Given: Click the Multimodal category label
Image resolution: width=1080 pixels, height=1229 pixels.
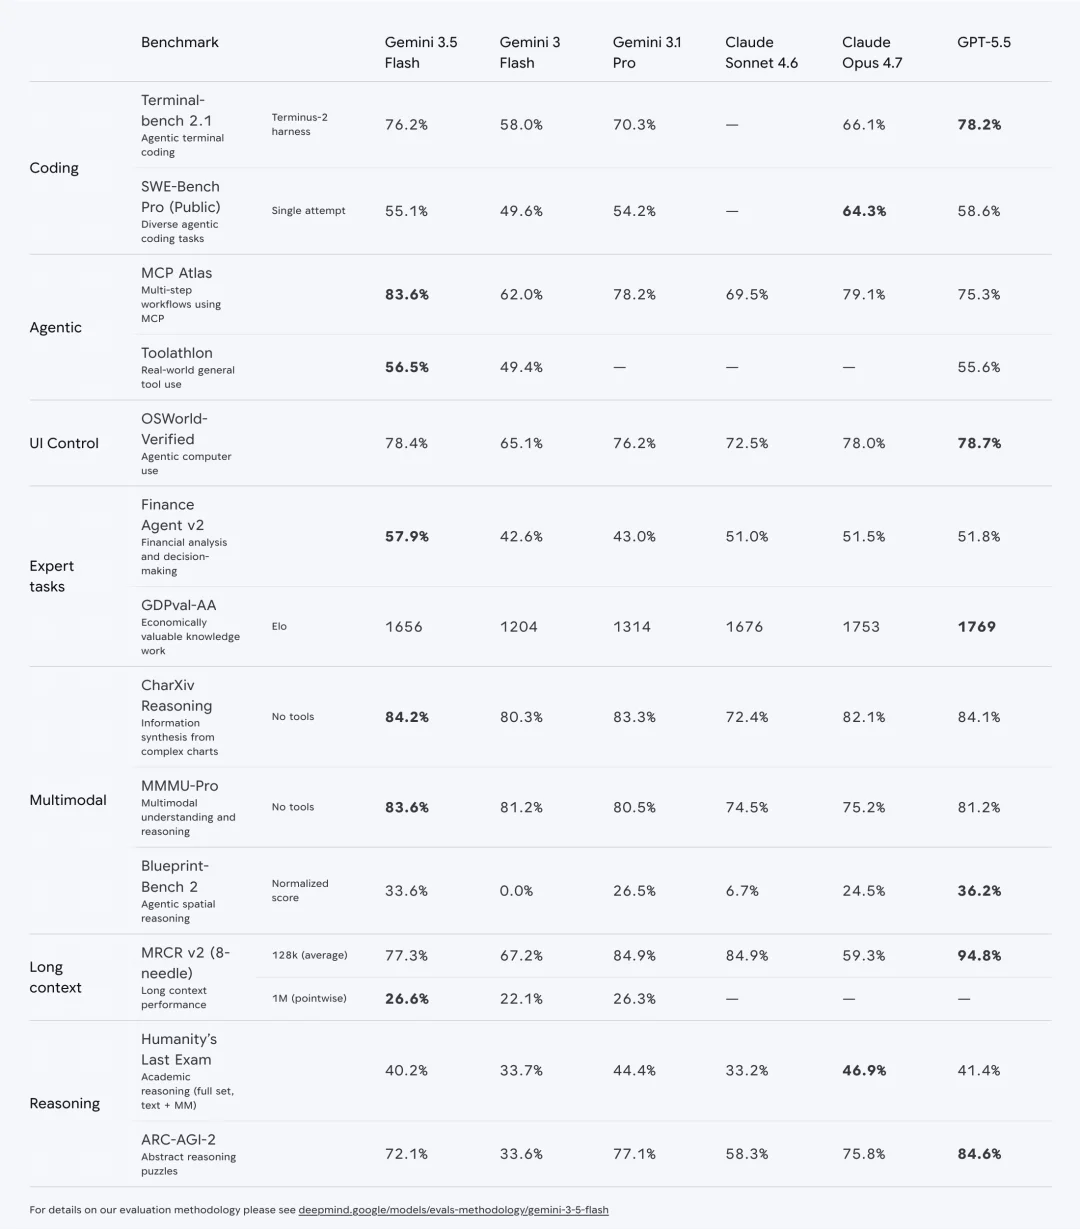Looking at the screenshot, I should tap(68, 800).
